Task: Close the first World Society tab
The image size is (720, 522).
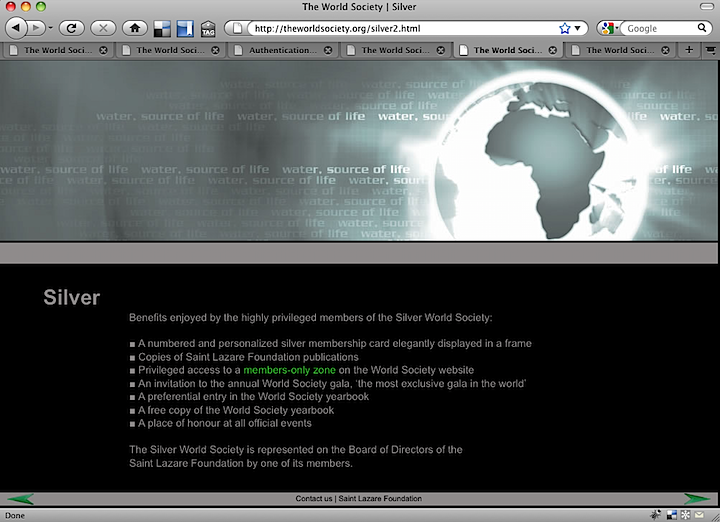Action: 104,50
